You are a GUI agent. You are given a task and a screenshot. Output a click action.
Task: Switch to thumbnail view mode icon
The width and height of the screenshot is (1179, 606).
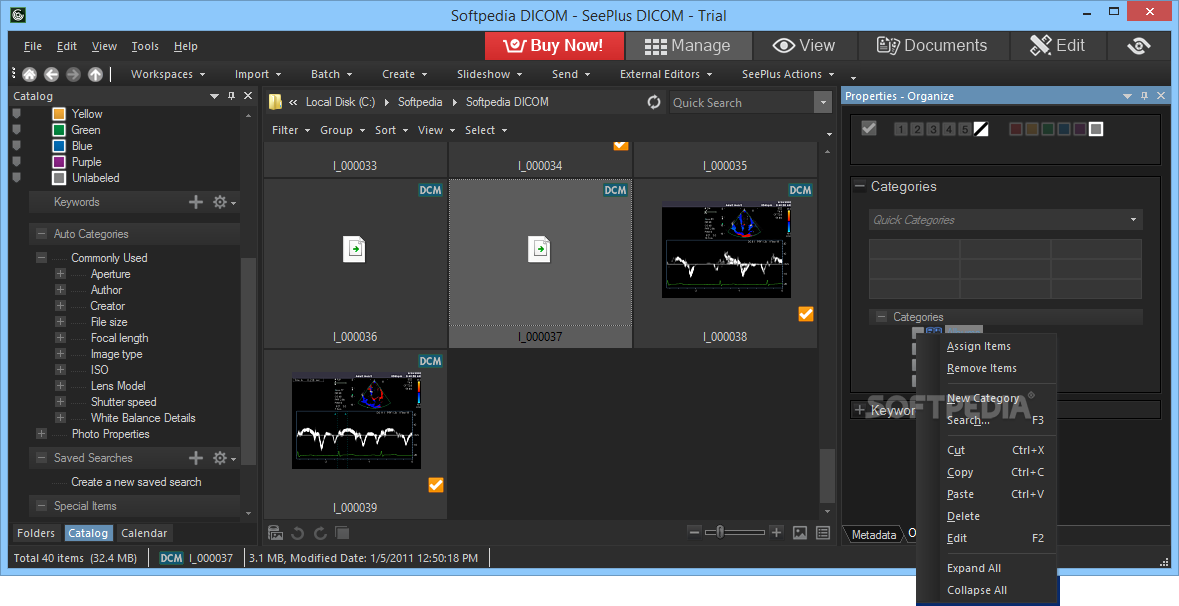pos(800,532)
